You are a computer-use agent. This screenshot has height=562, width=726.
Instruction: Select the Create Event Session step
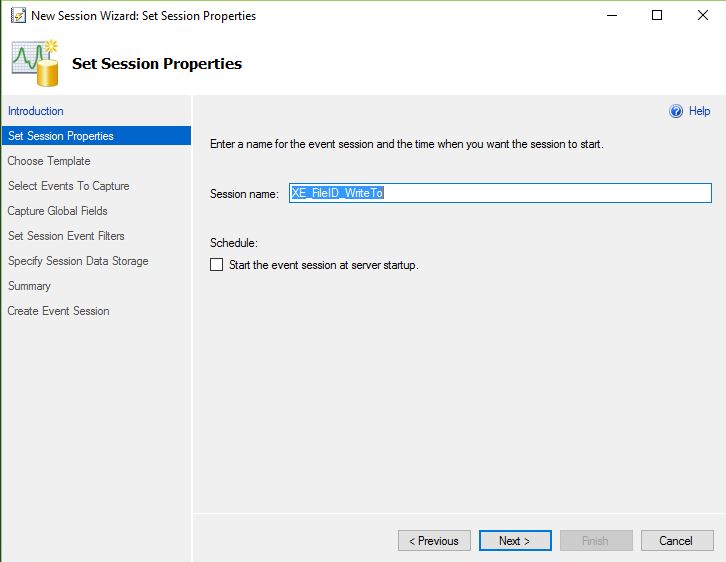(x=58, y=311)
